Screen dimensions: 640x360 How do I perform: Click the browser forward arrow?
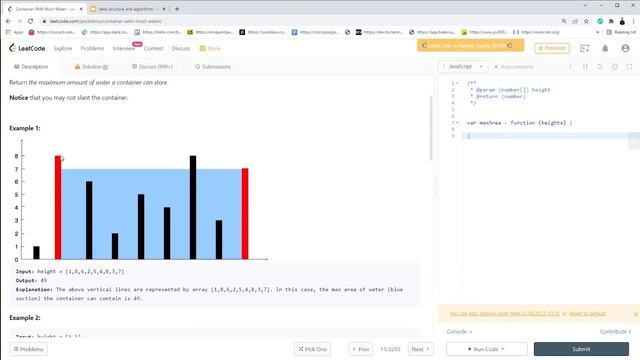19,21
